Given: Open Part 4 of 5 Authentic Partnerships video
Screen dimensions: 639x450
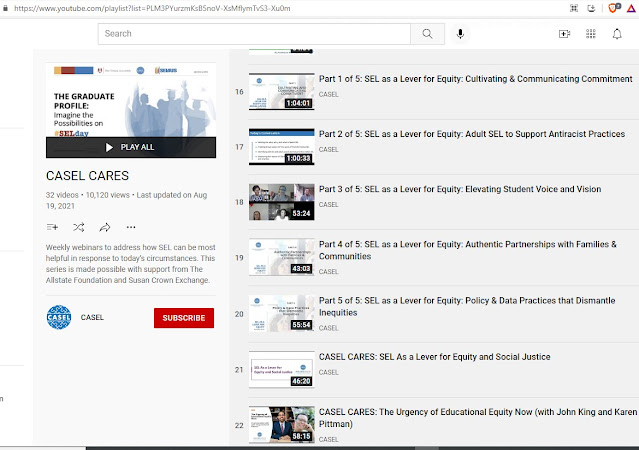Looking at the screenshot, I should 467,250.
